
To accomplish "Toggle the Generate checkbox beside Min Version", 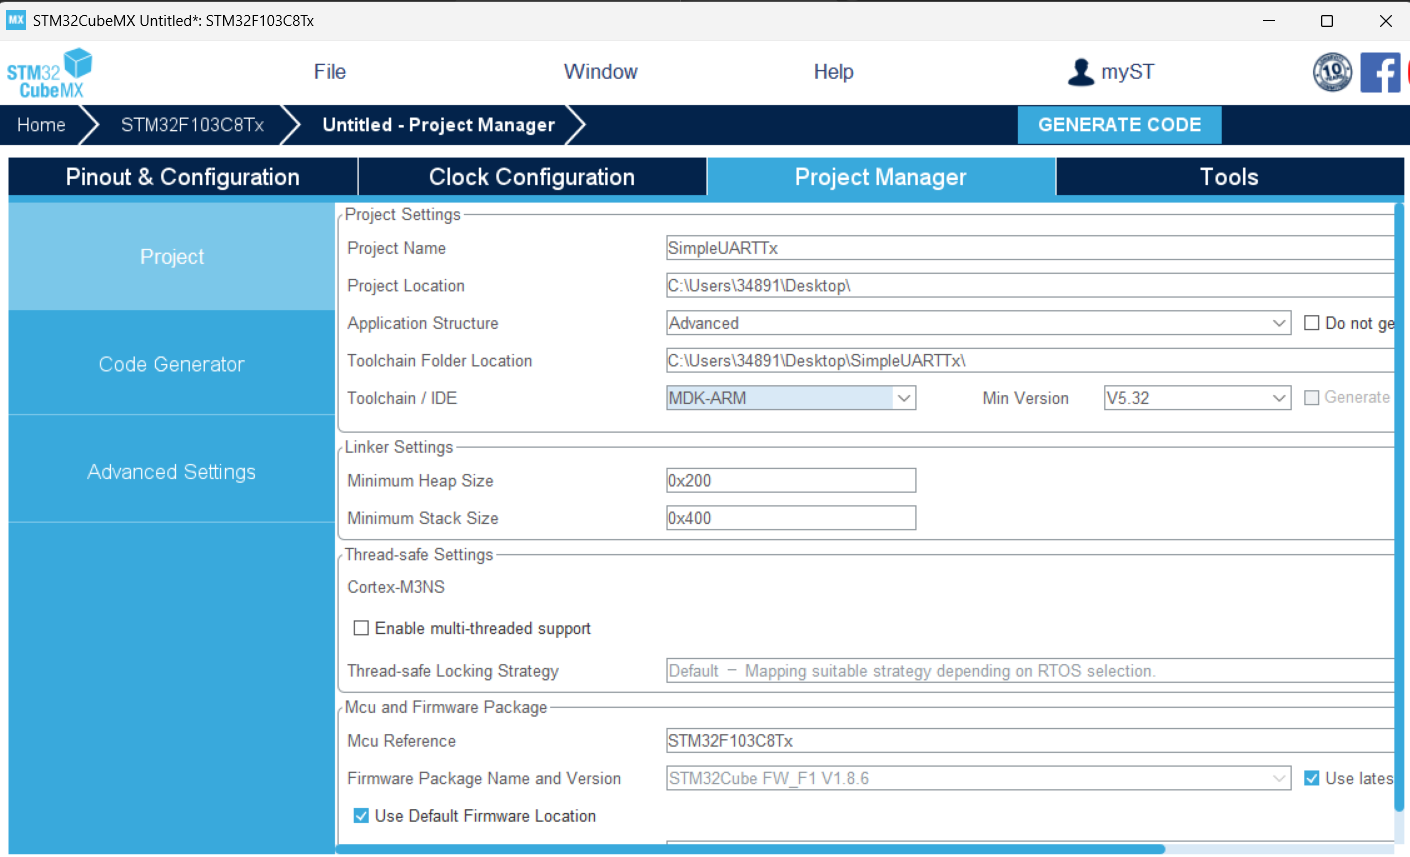I will click(x=1312, y=398).
